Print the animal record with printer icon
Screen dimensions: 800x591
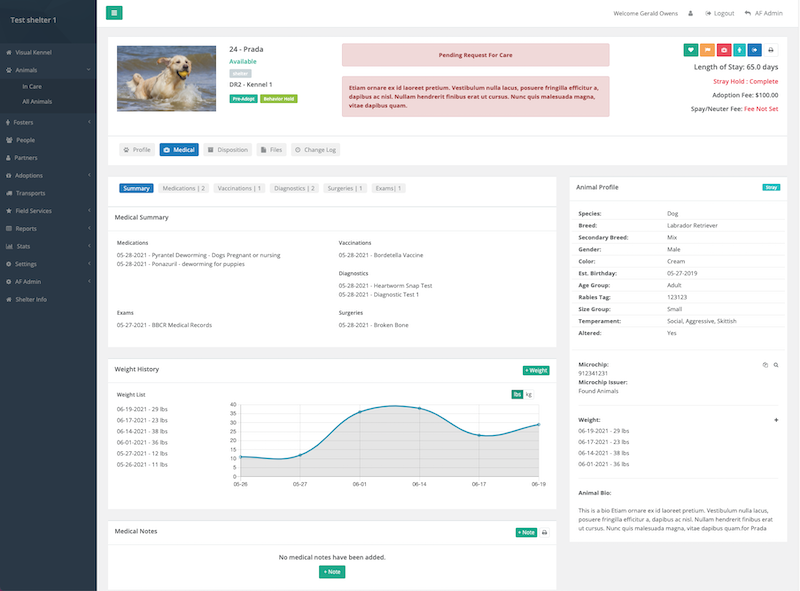coord(771,49)
